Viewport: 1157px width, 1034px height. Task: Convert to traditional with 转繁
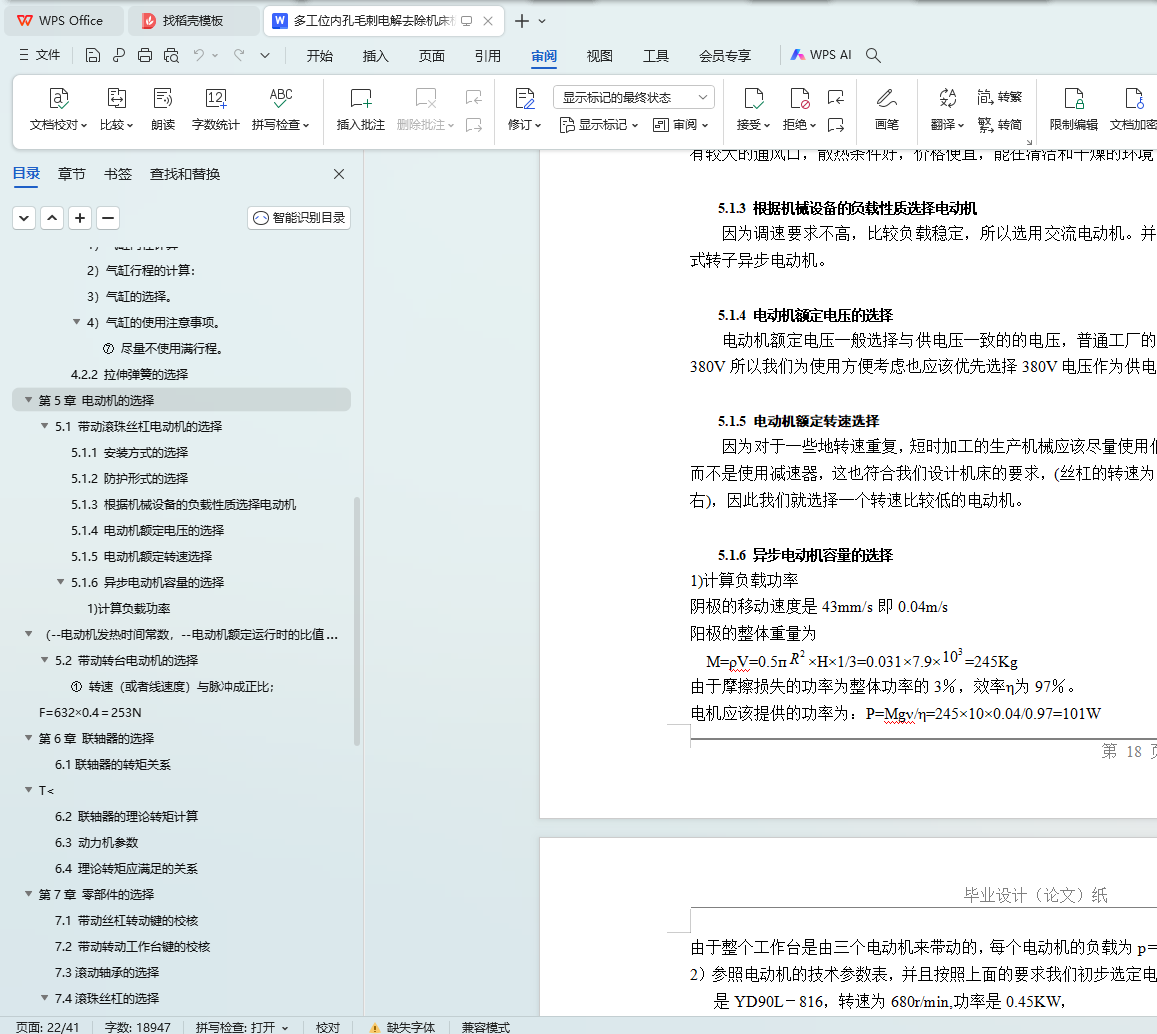tap(1000, 97)
